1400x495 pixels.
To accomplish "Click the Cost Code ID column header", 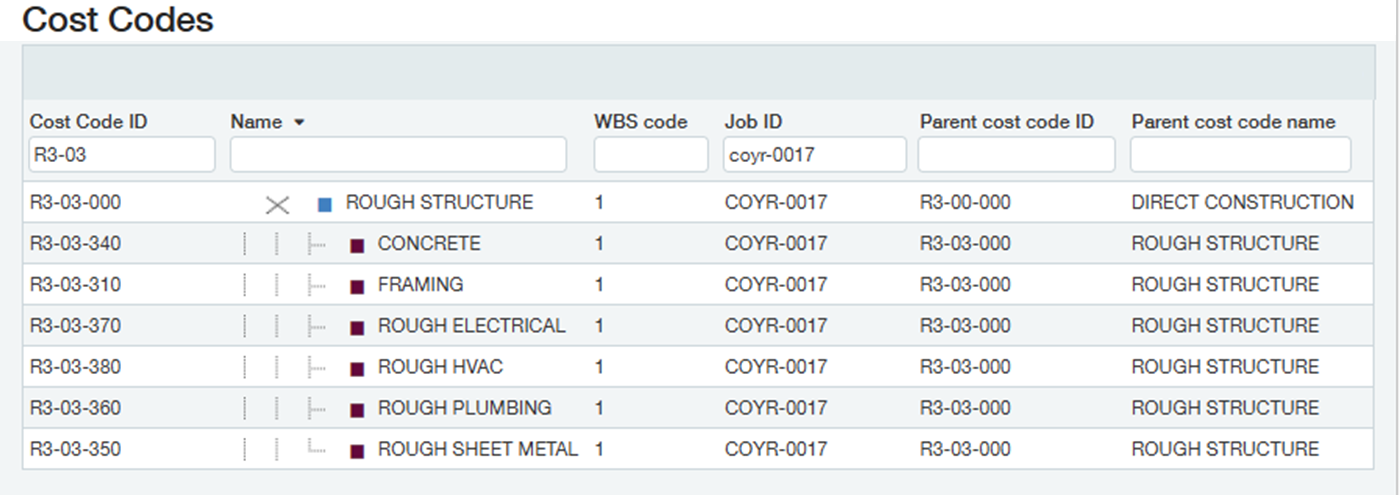I will tap(89, 122).
